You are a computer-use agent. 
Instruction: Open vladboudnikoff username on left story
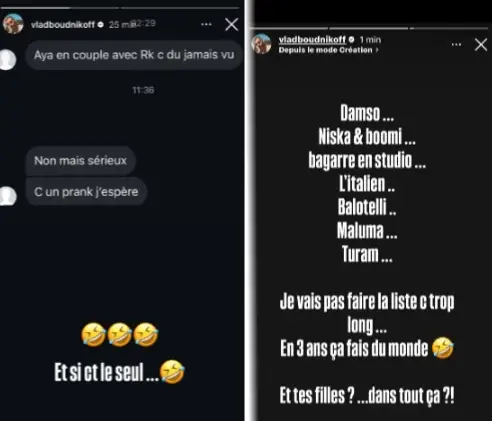point(63,25)
